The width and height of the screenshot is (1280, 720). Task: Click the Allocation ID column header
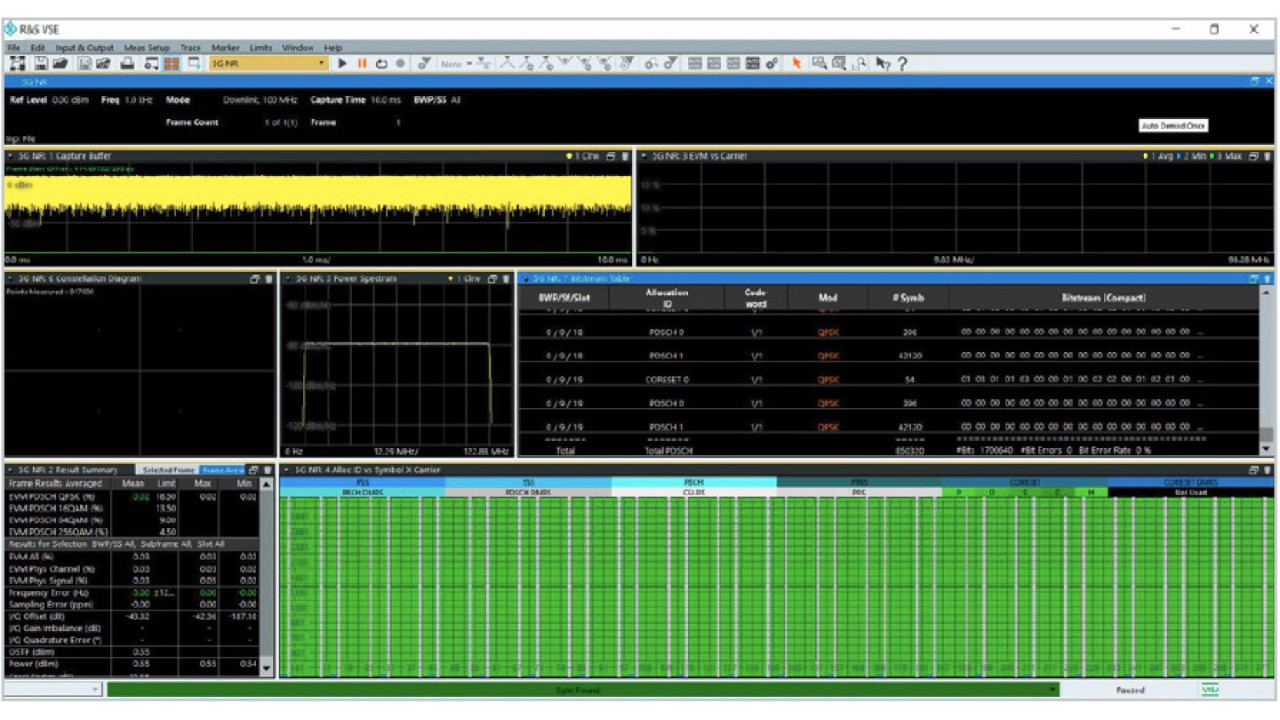tap(666, 298)
